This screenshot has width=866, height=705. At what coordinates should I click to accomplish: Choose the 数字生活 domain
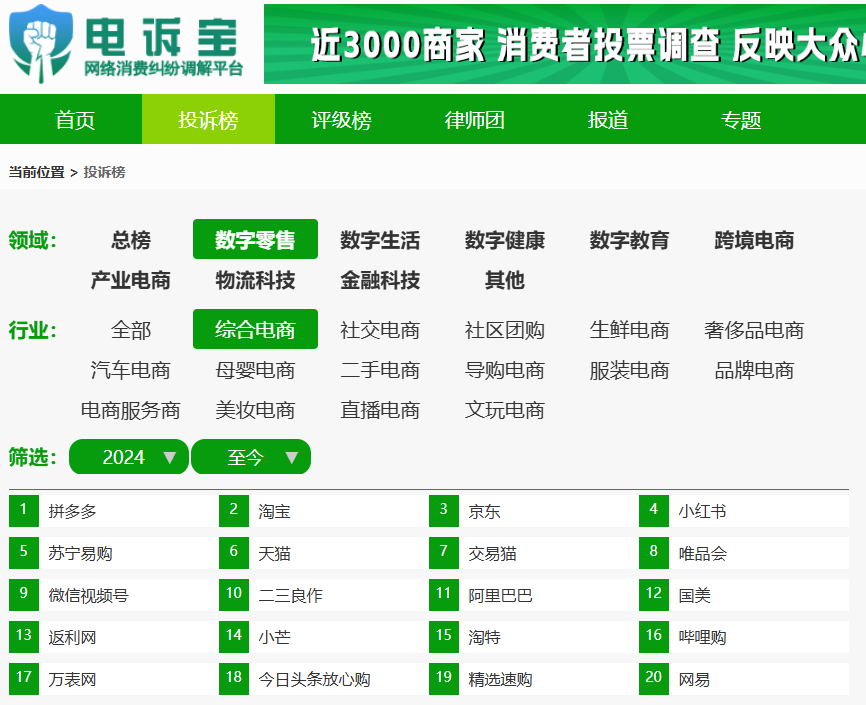click(x=380, y=240)
